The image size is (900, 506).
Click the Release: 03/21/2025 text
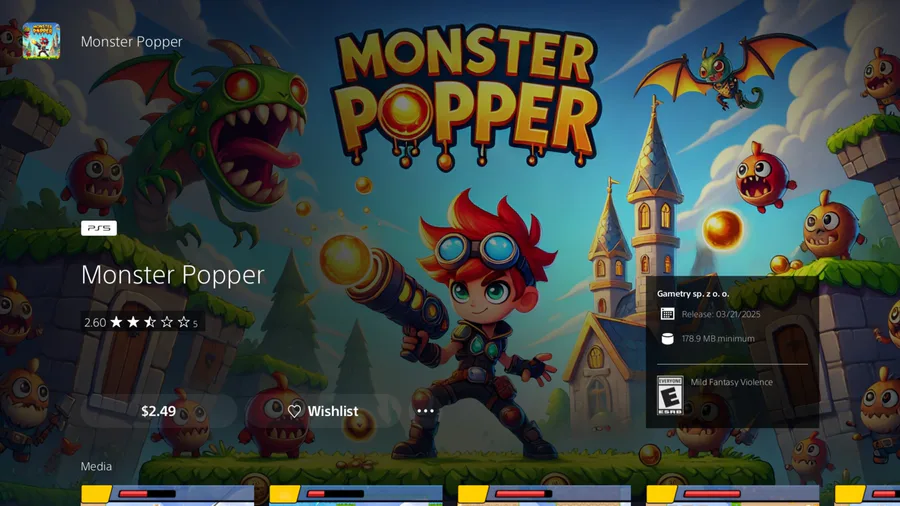tap(721, 314)
